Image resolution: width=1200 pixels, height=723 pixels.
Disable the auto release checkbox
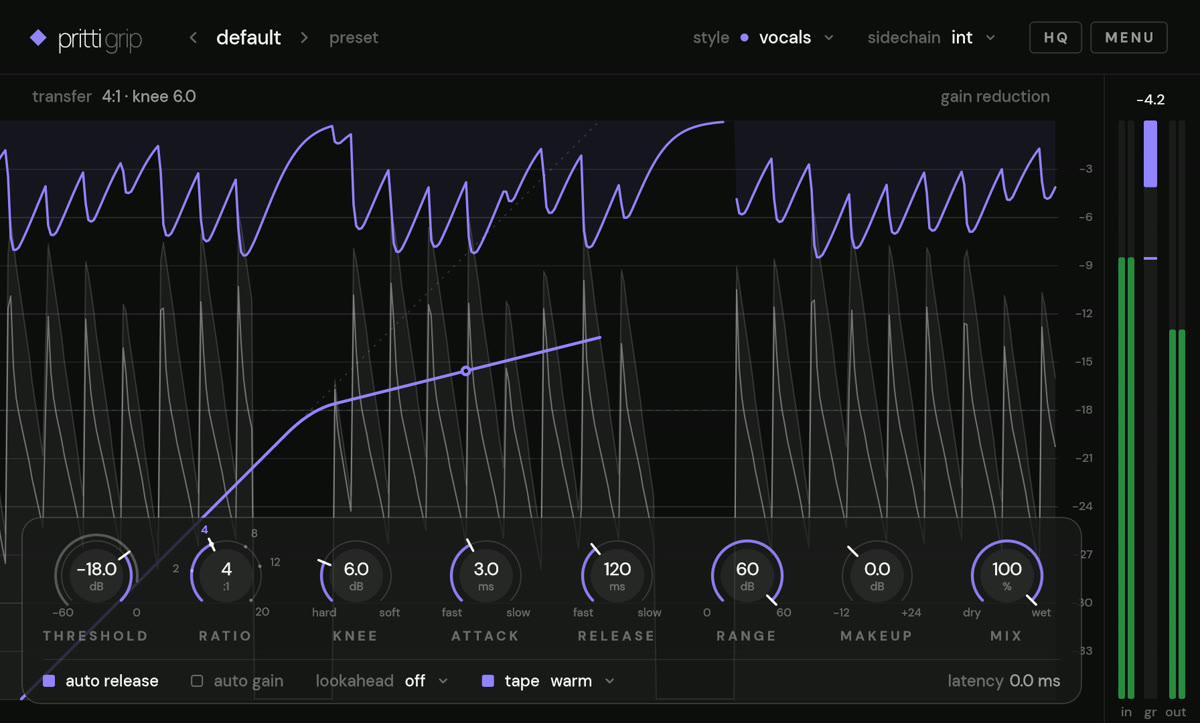(x=49, y=681)
